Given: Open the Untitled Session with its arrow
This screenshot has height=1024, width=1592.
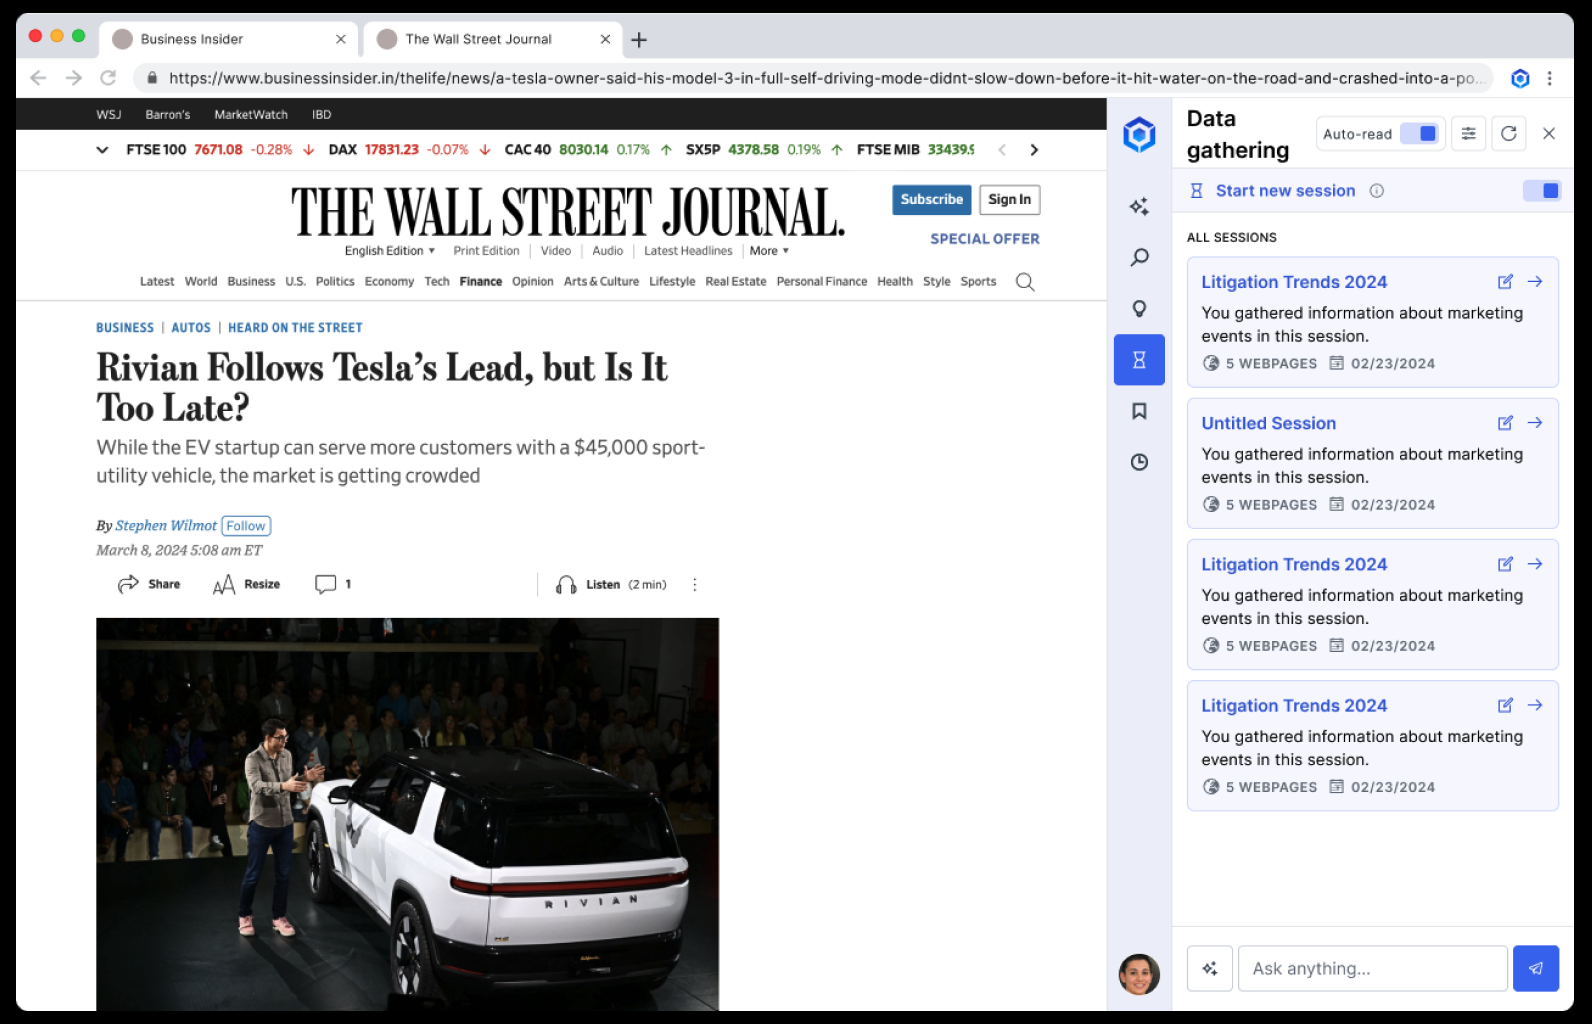Looking at the screenshot, I should (1535, 423).
